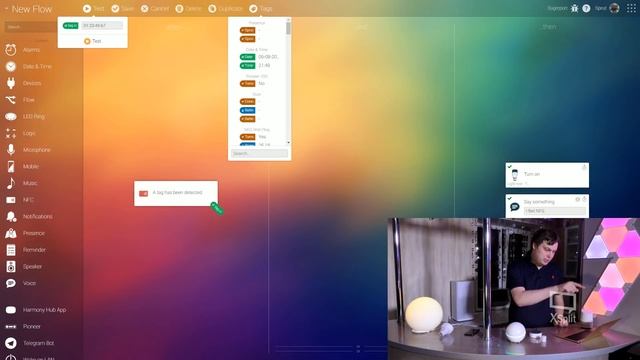The image size is (640, 360).
Task: Open the Date & Time category
Action: (x=29, y=67)
